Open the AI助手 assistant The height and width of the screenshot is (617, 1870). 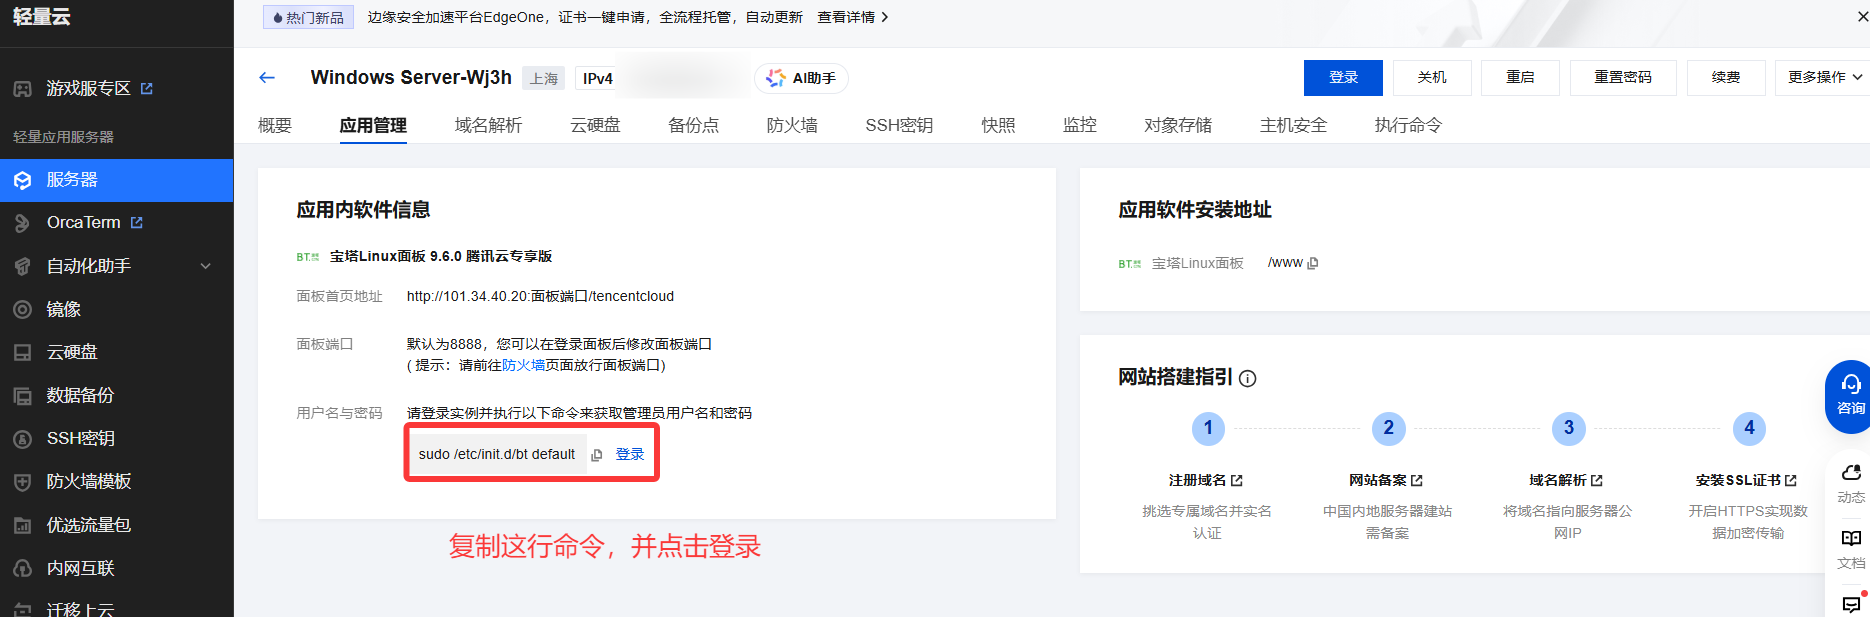802,78
